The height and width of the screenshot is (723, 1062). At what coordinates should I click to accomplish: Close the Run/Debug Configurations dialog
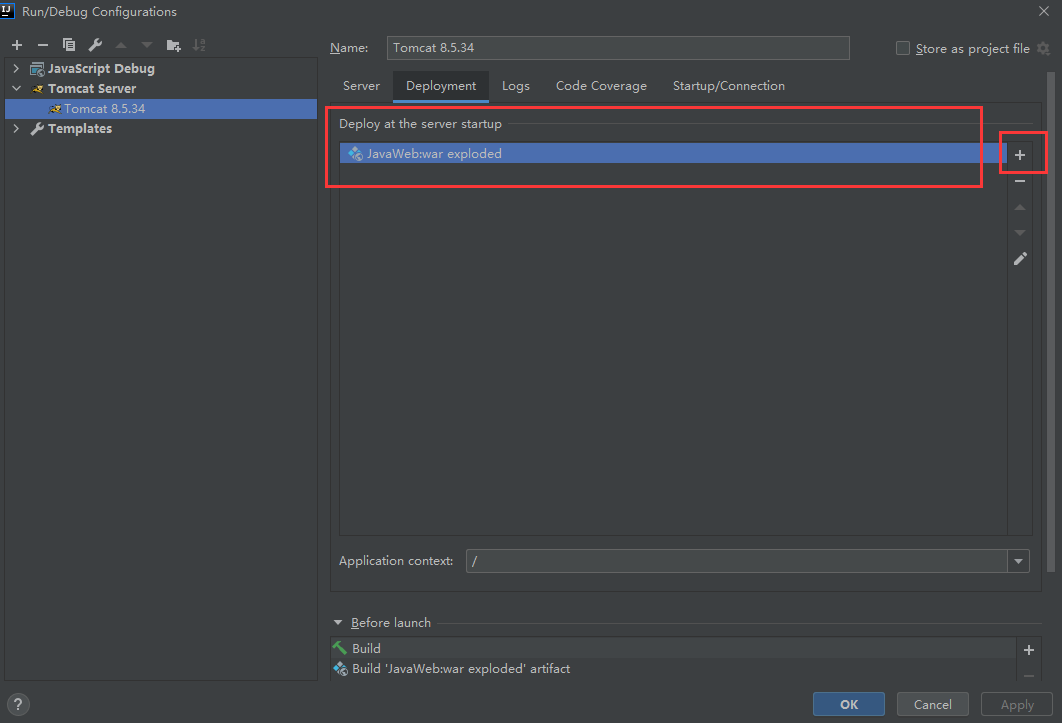coord(1044,11)
